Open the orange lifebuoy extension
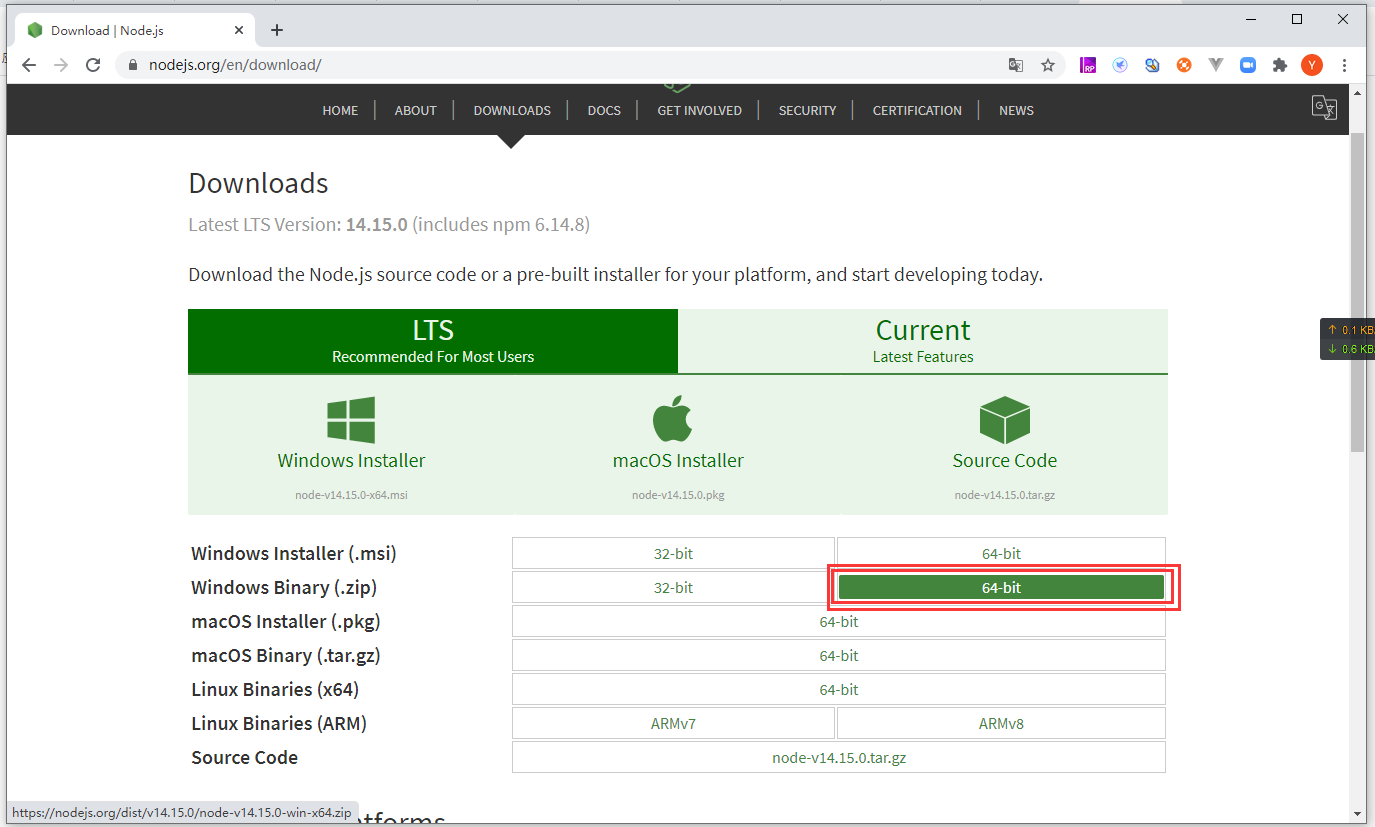1375x827 pixels. (1184, 65)
